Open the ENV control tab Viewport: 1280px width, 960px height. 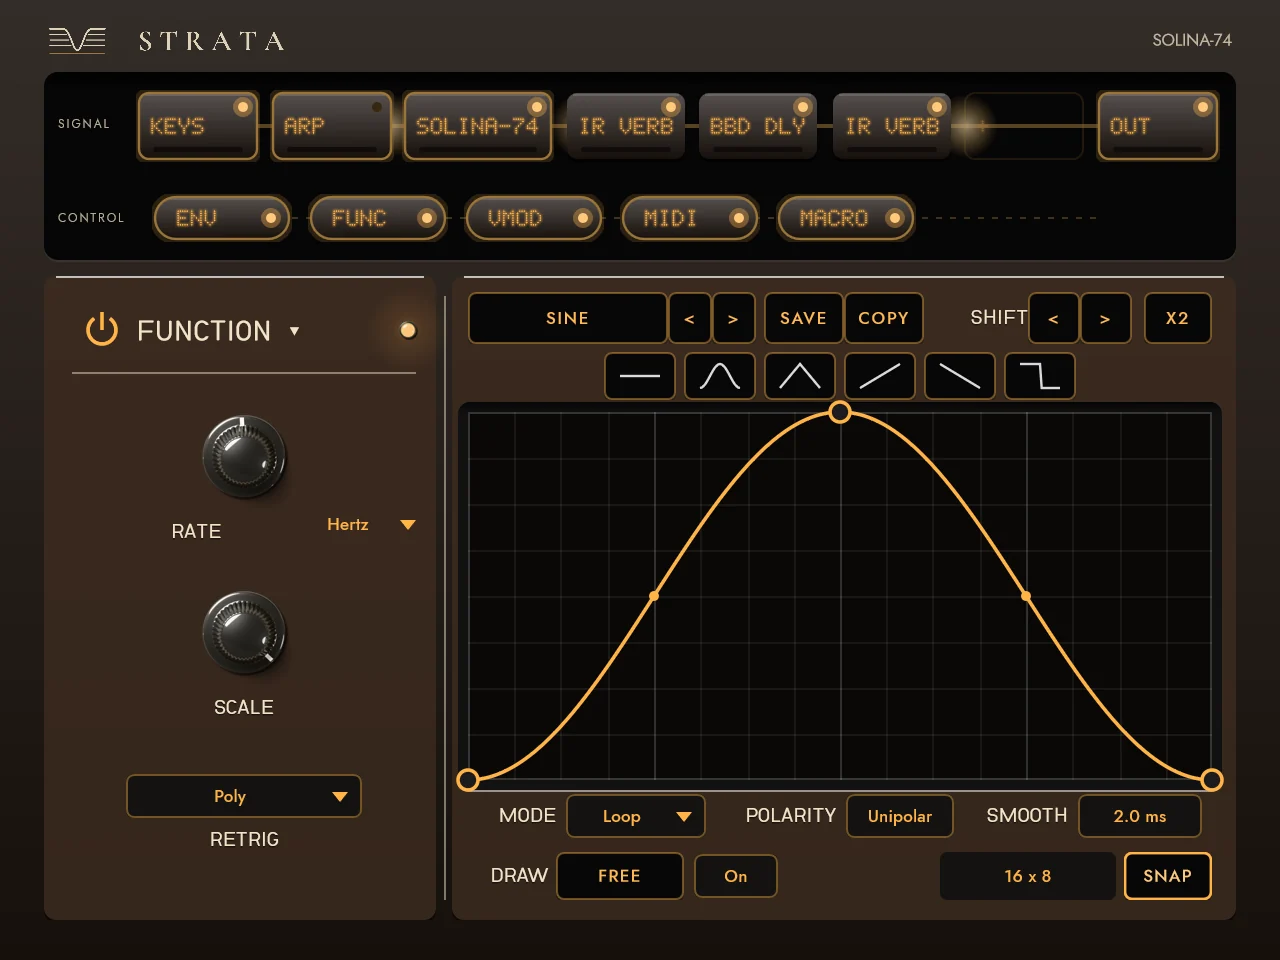point(222,218)
